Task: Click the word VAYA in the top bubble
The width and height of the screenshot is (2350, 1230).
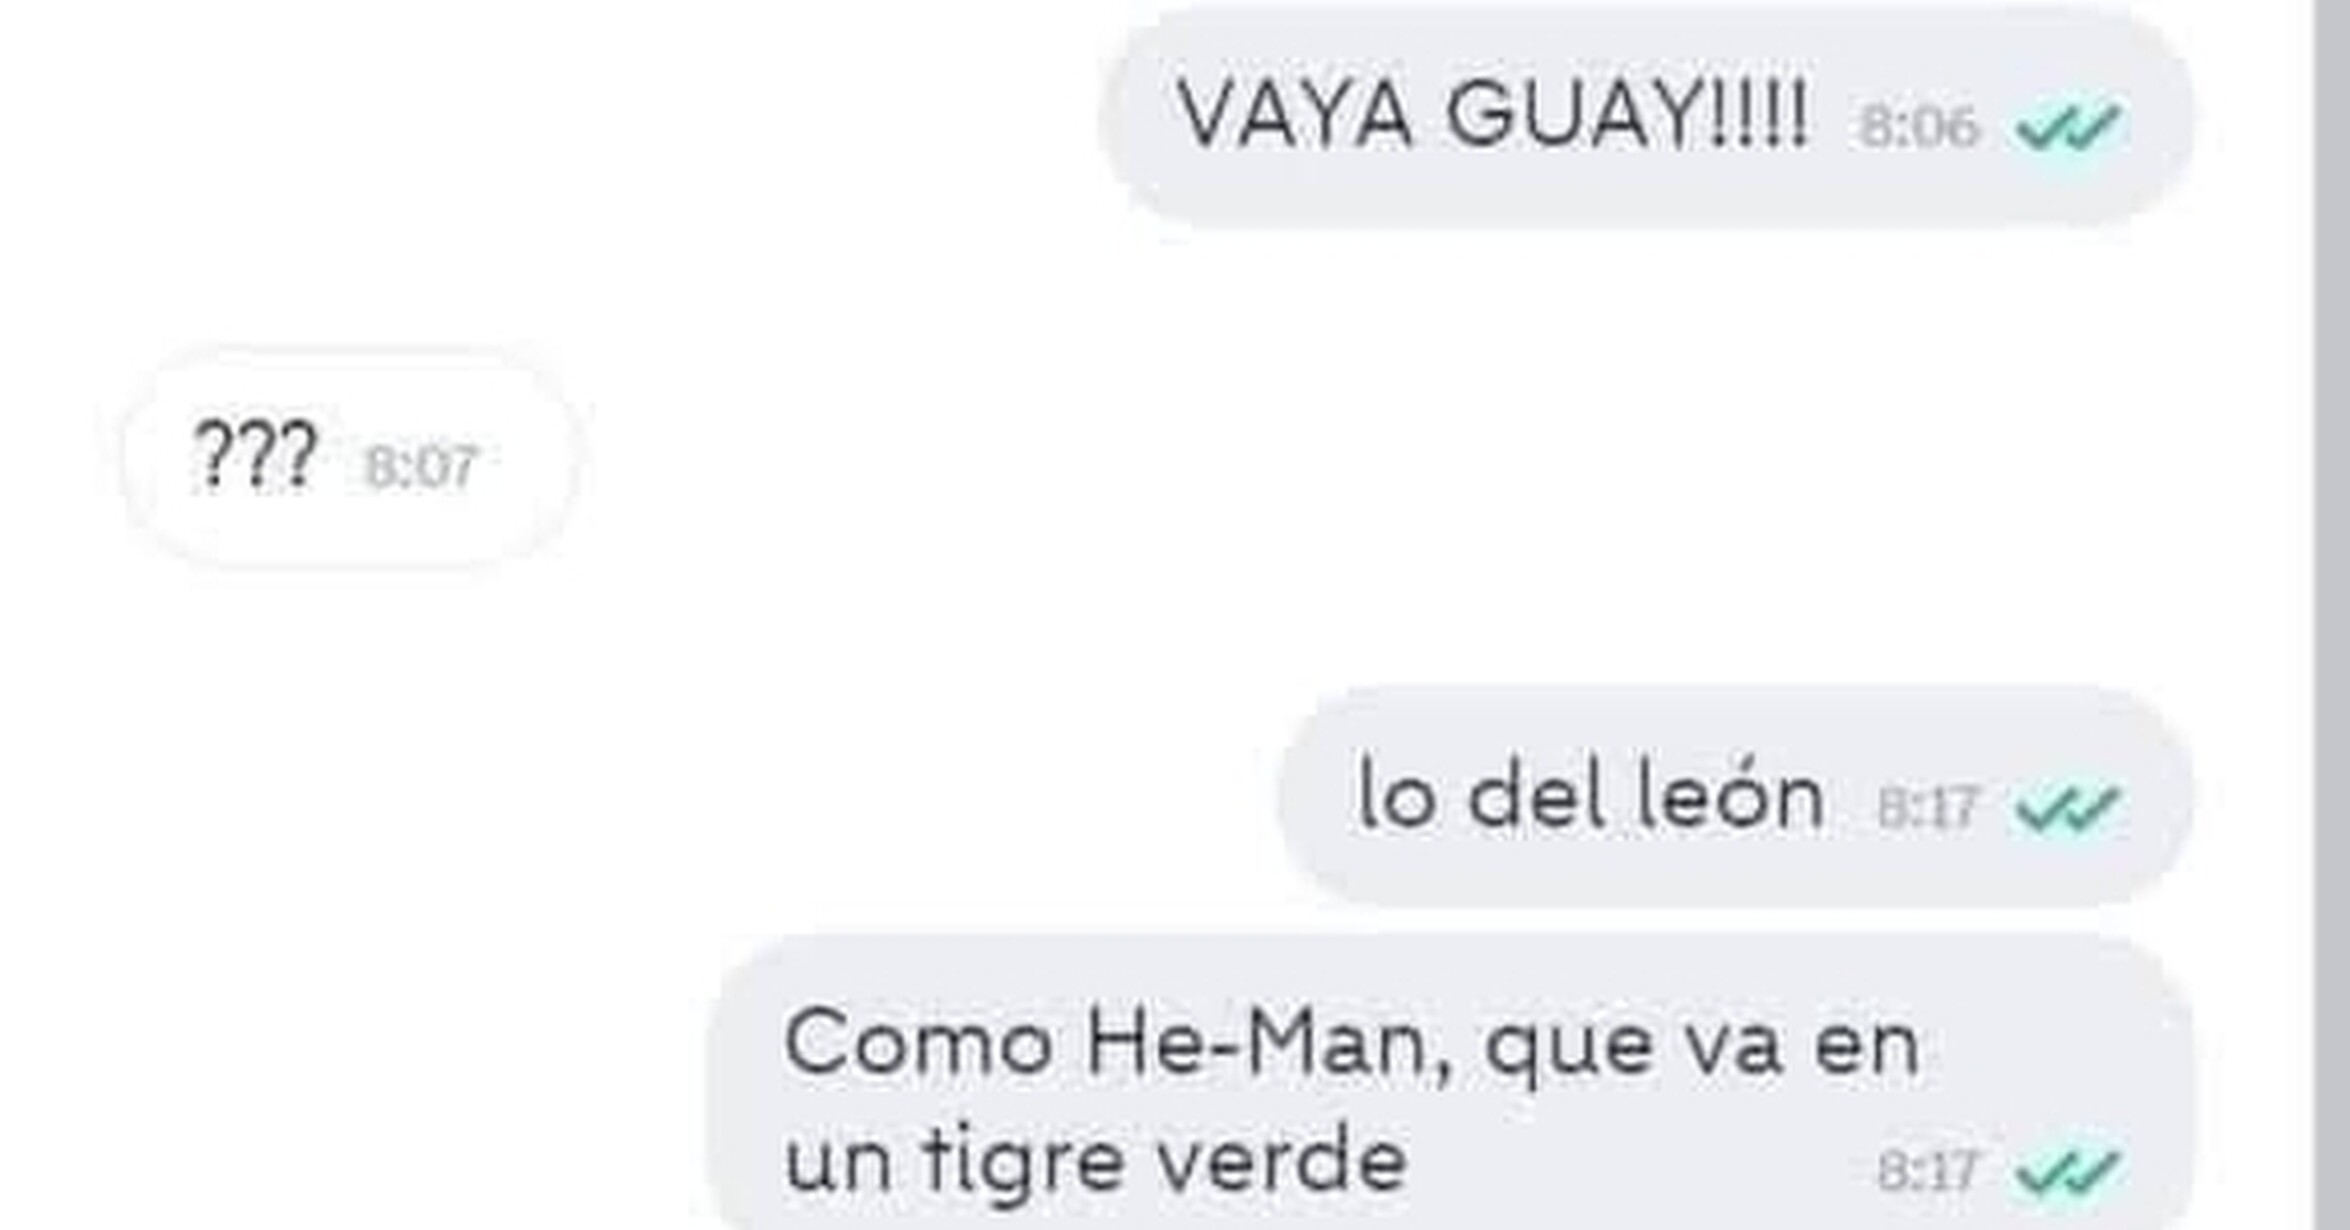Action: click(1295, 113)
